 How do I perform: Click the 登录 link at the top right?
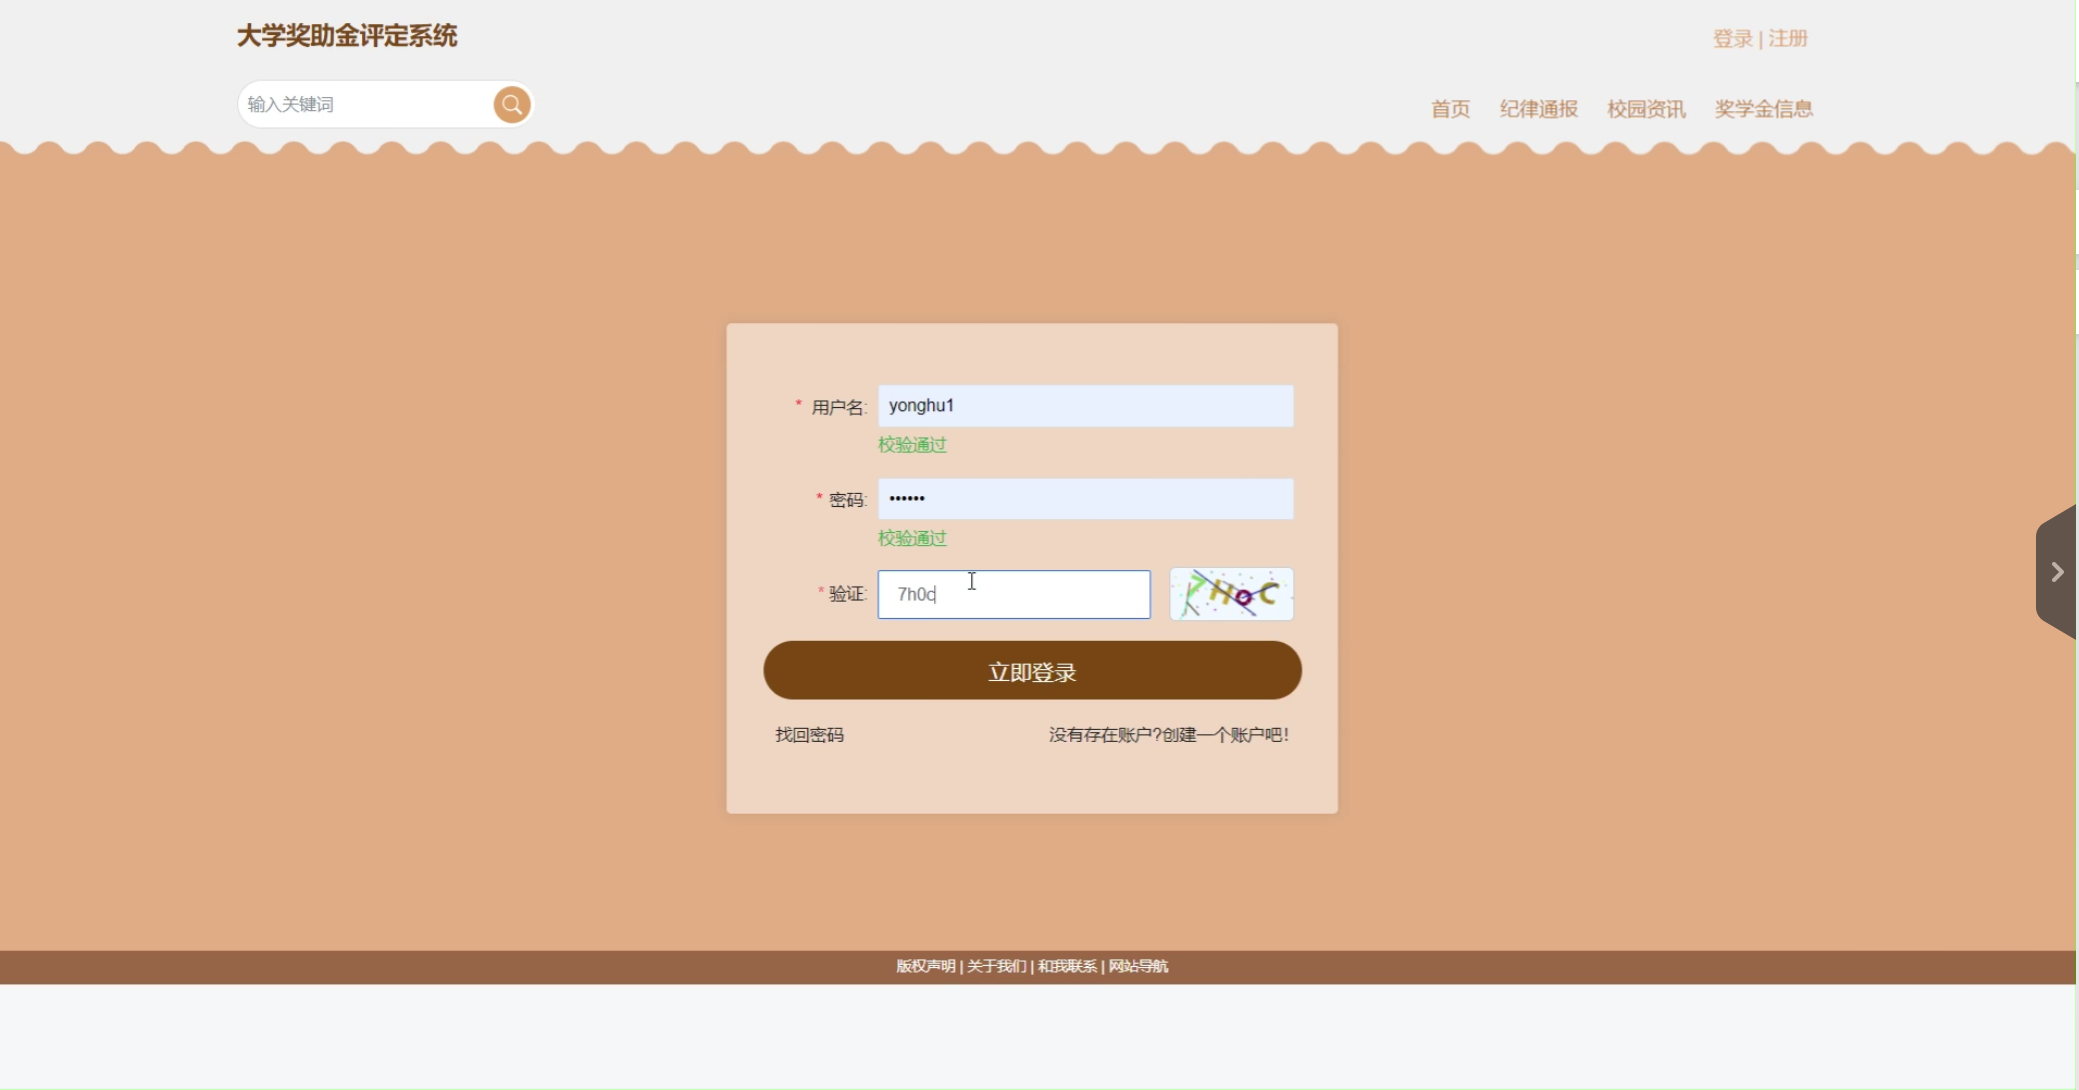1732,39
